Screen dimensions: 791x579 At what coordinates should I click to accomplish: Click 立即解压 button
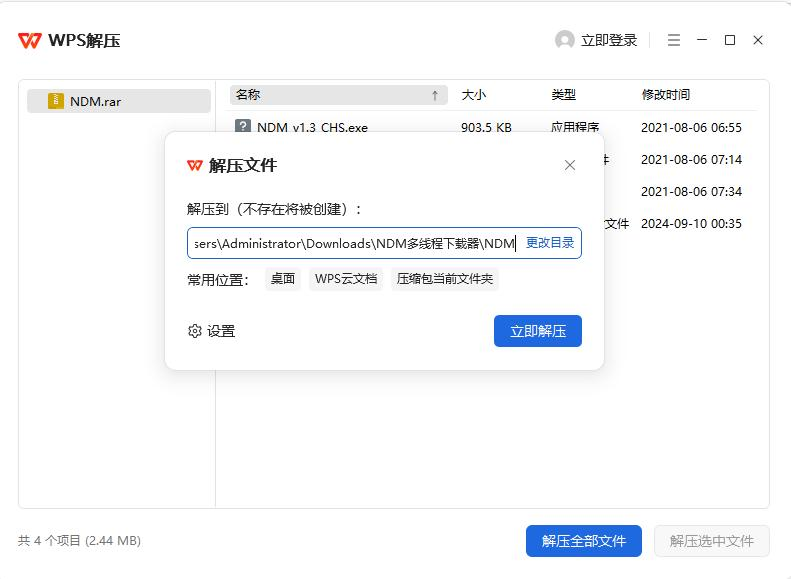(538, 331)
